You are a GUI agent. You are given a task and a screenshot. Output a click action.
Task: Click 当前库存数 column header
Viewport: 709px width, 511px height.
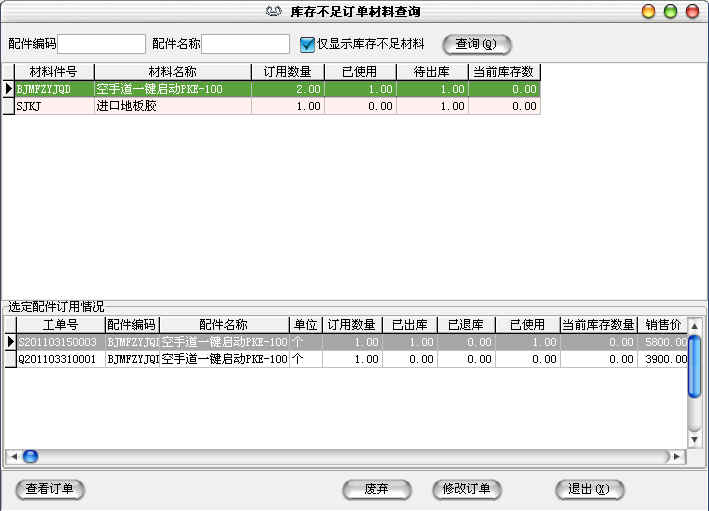click(x=504, y=72)
